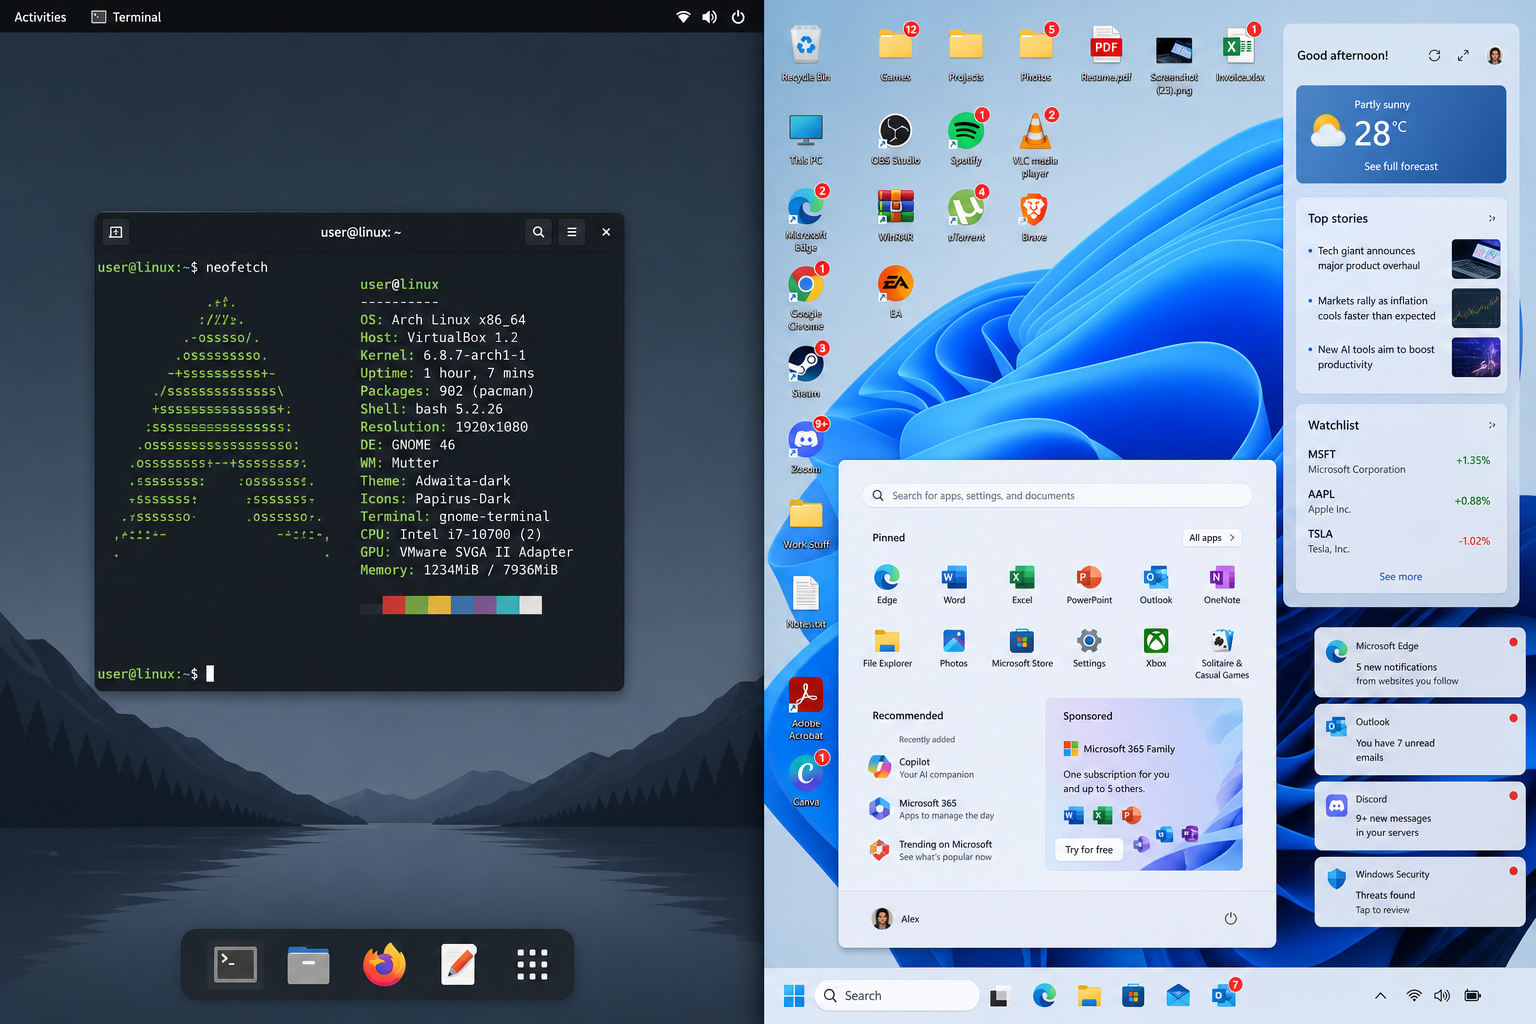Open OneNote from pinned apps

(x=1222, y=585)
